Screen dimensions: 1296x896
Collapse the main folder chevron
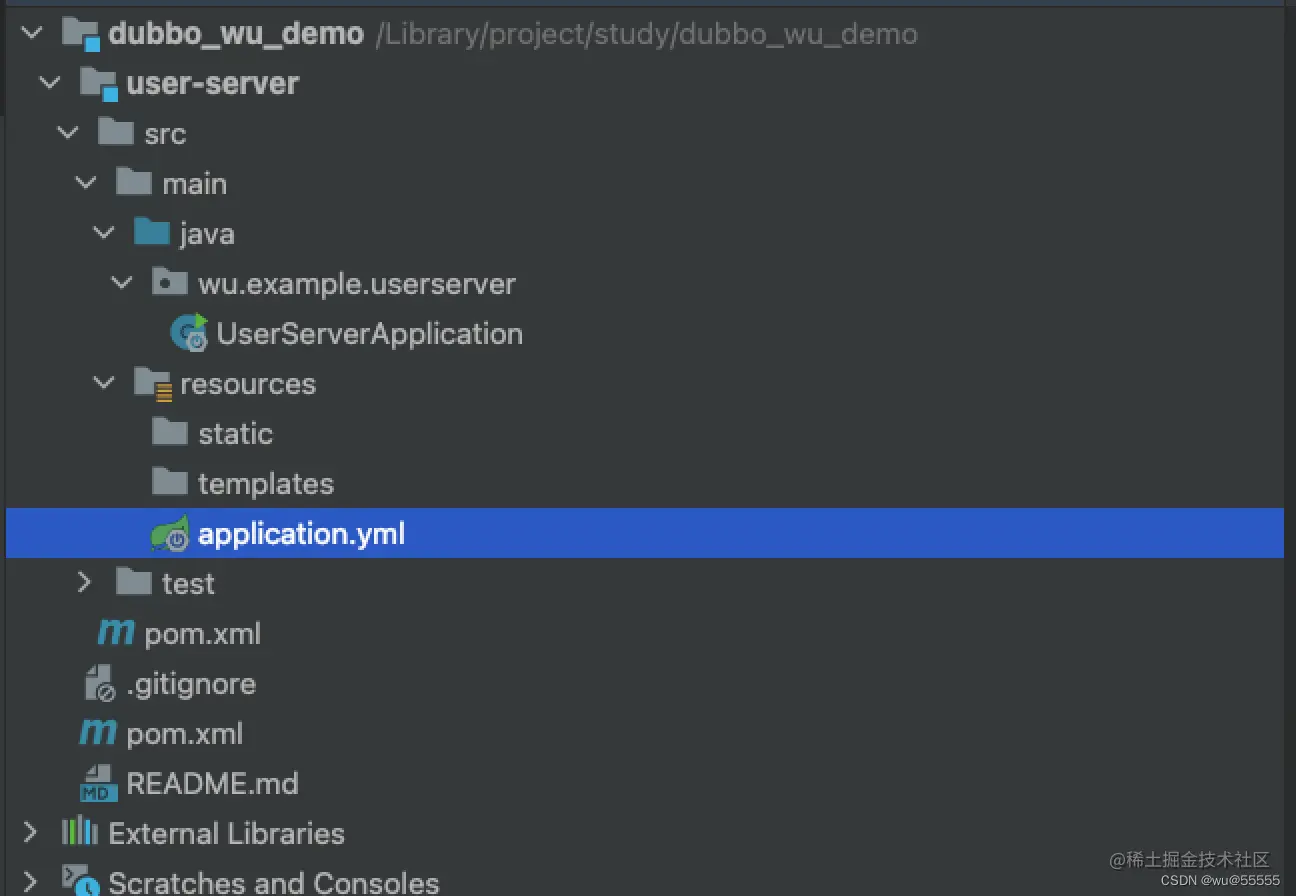tap(86, 183)
